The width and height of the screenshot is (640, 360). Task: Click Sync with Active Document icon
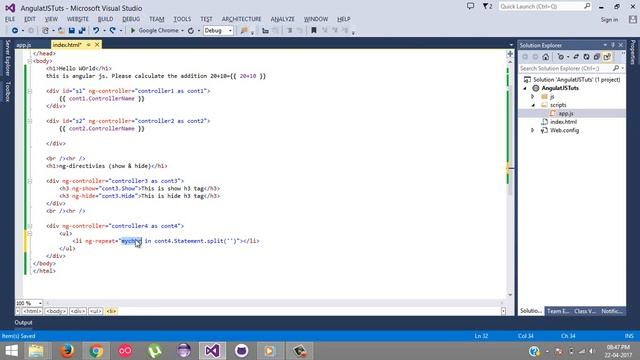tap(576, 57)
